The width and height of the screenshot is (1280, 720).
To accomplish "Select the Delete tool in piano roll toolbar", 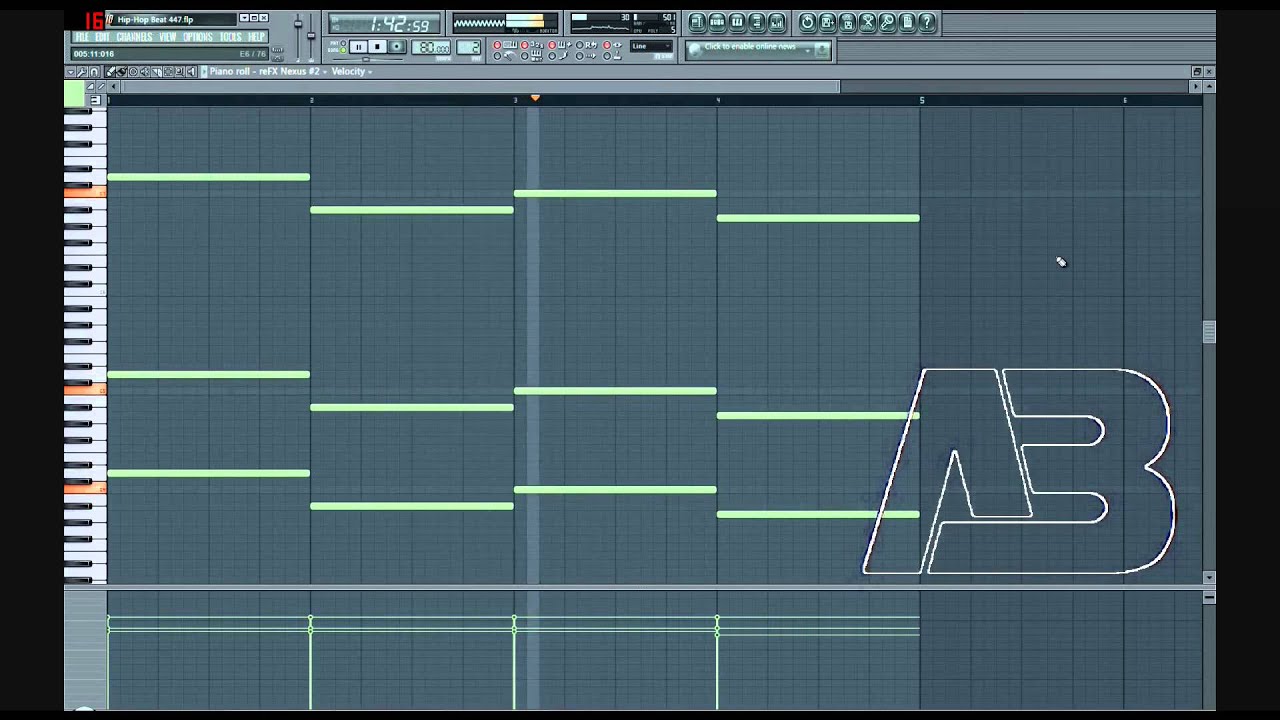I will click(133, 72).
